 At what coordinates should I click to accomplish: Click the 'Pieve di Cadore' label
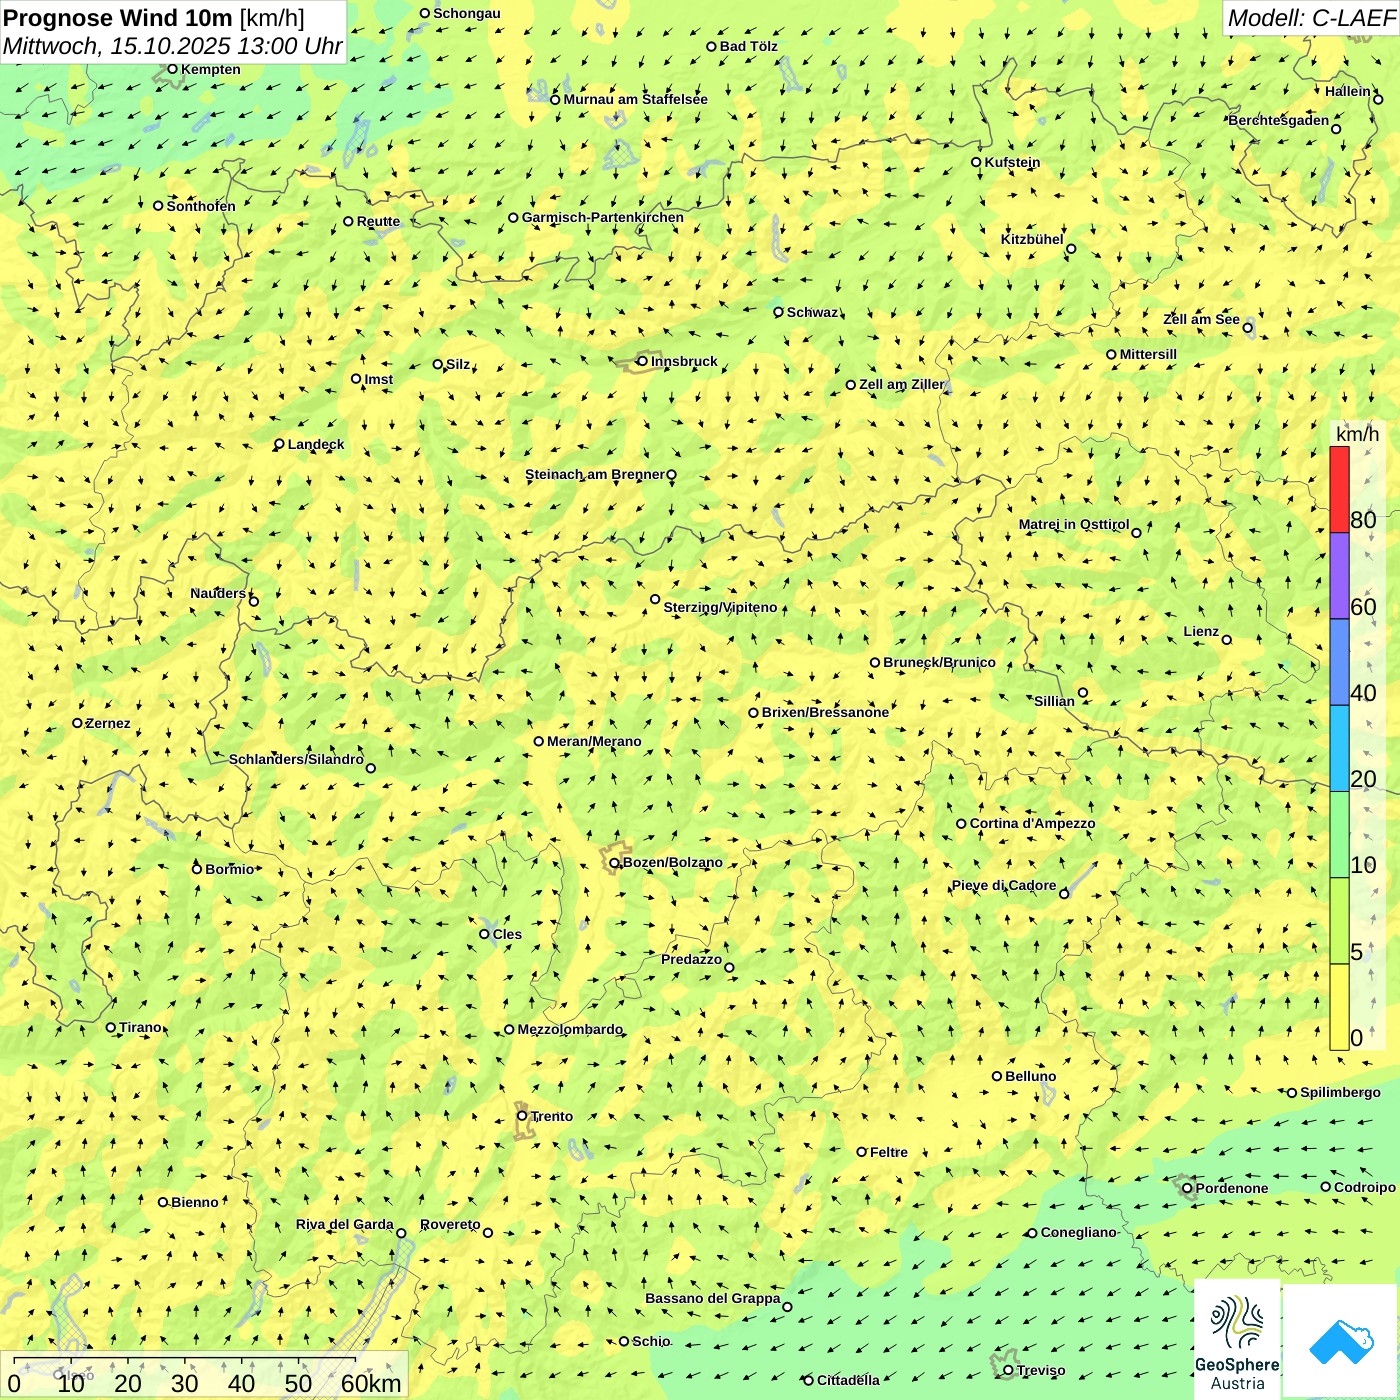pyautogui.click(x=1004, y=885)
